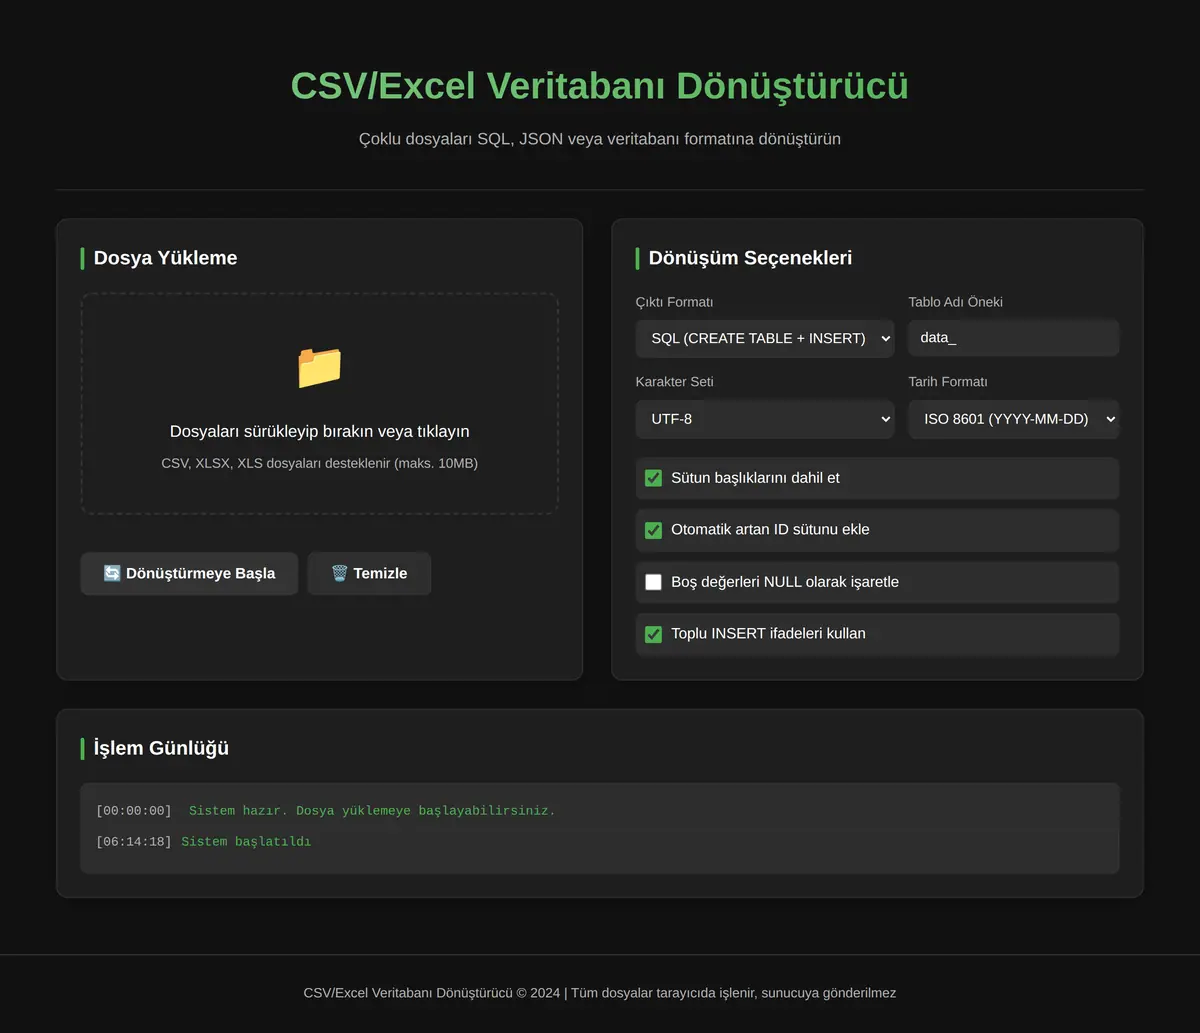The width and height of the screenshot is (1200, 1033).
Task: Click log entry 'Sistem başlatıldı'
Action: (x=246, y=841)
